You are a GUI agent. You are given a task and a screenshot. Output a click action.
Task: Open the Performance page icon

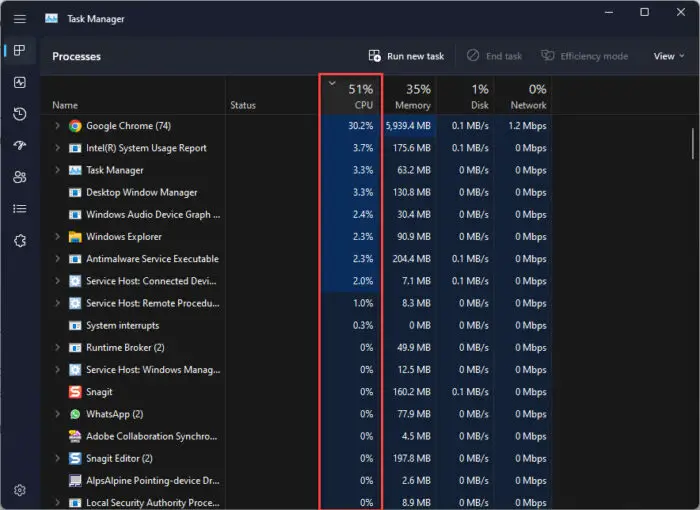[x=20, y=82]
